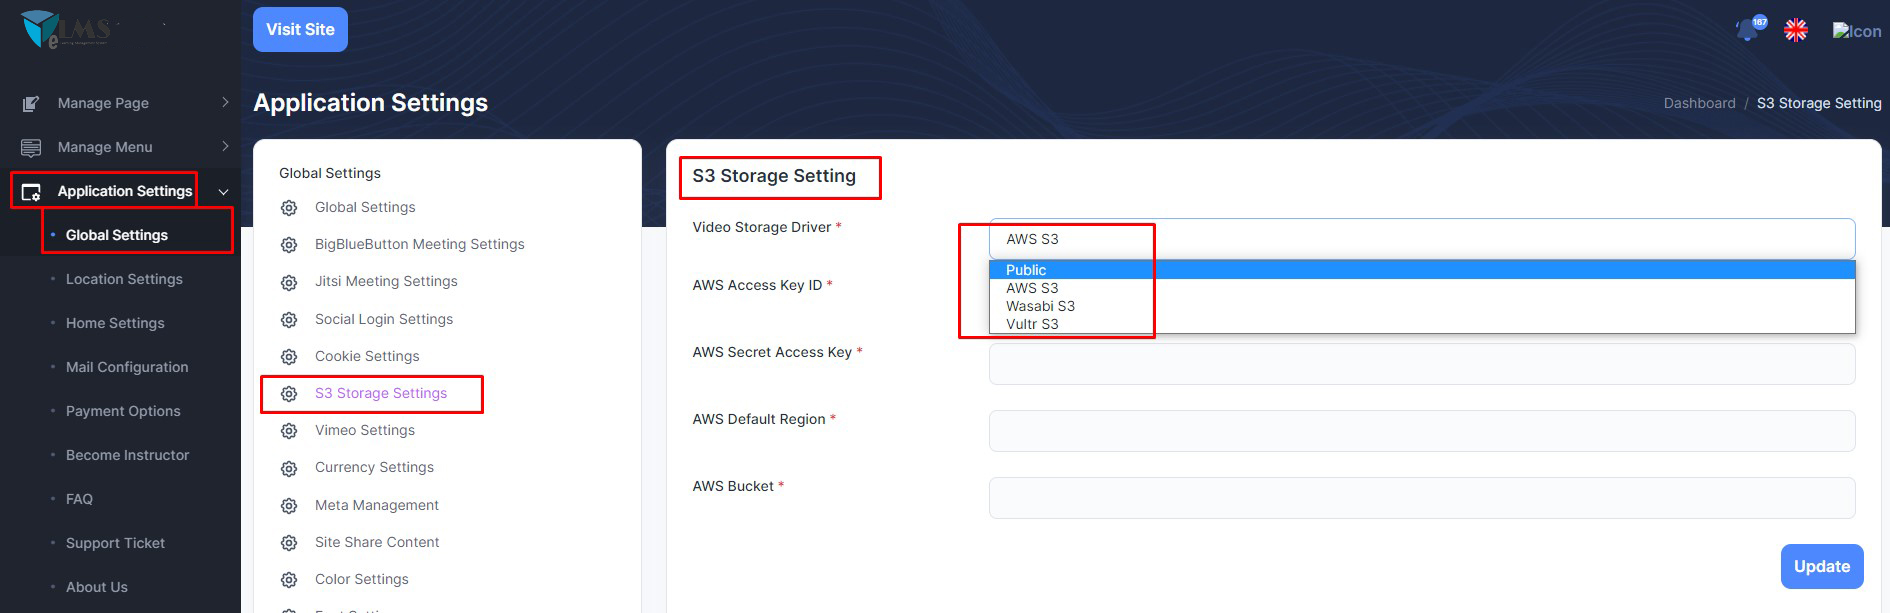Image resolution: width=1890 pixels, height=613 pixels.
Task: Click the AWS Bucket input field
Action: click(1421, 498)
